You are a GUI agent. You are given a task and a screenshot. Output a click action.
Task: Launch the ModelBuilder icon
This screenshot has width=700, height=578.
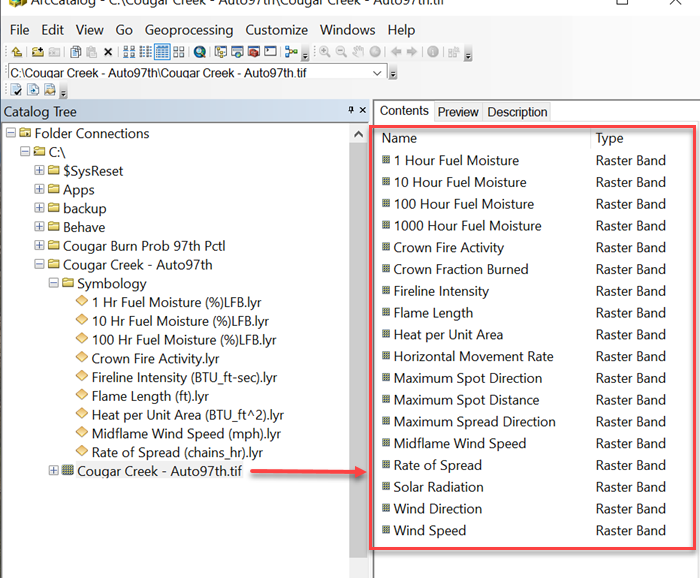(x=291, y=52)
